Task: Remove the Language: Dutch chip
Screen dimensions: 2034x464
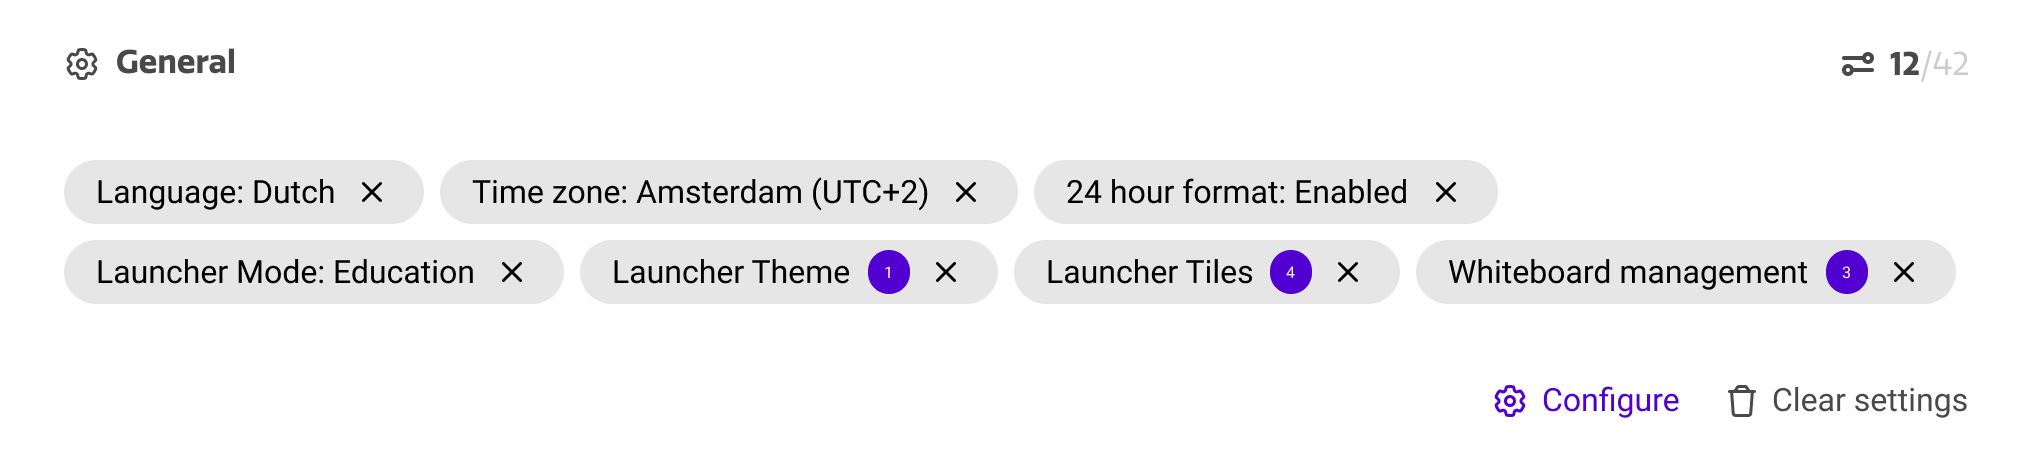Action: point(372,192)
